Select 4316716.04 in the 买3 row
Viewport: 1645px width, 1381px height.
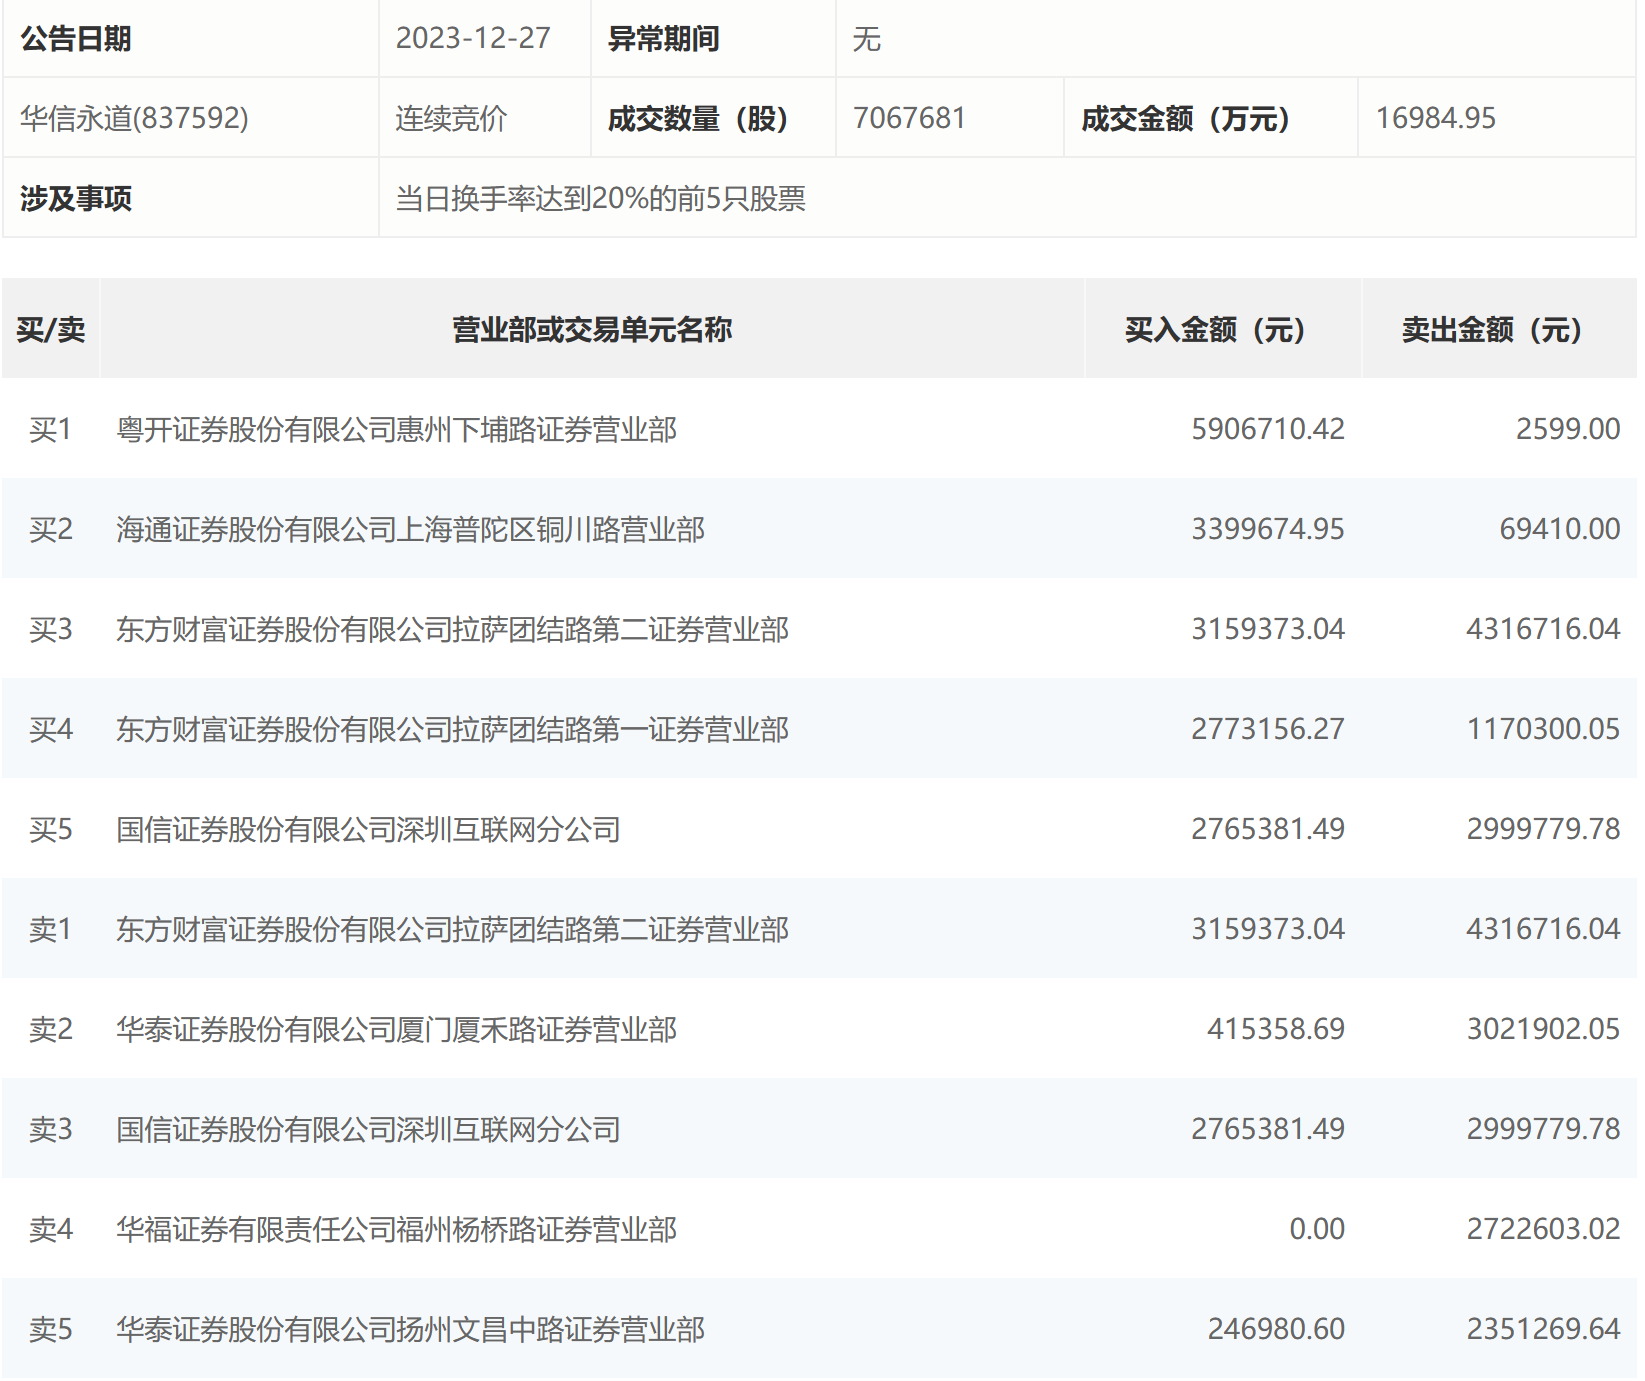1544,629
